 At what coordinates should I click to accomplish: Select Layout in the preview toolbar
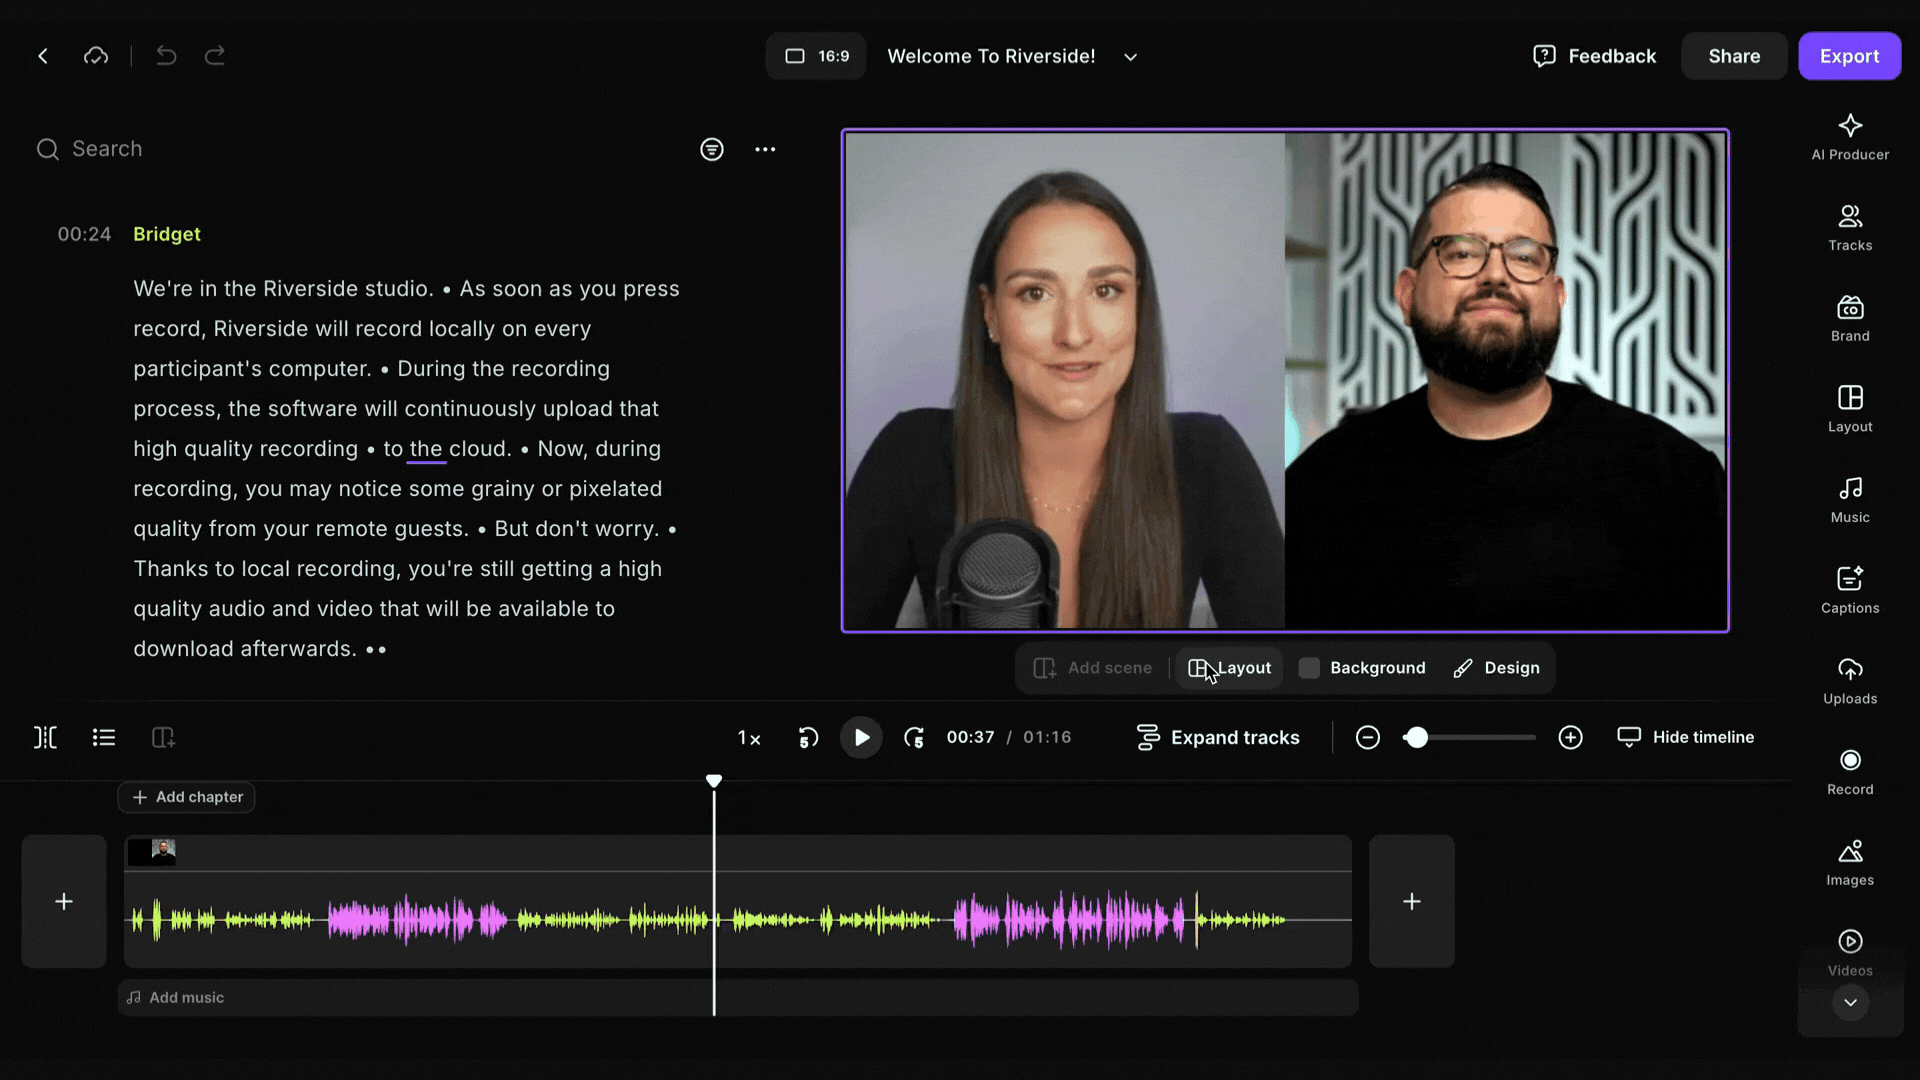click(1230, 668)
